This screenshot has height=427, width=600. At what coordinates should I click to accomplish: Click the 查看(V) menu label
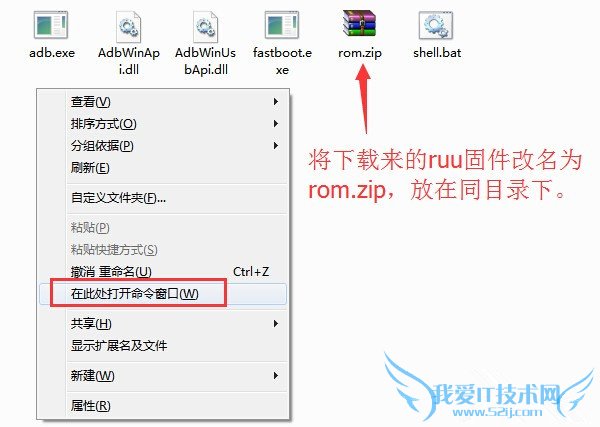(x=91, y=102)
